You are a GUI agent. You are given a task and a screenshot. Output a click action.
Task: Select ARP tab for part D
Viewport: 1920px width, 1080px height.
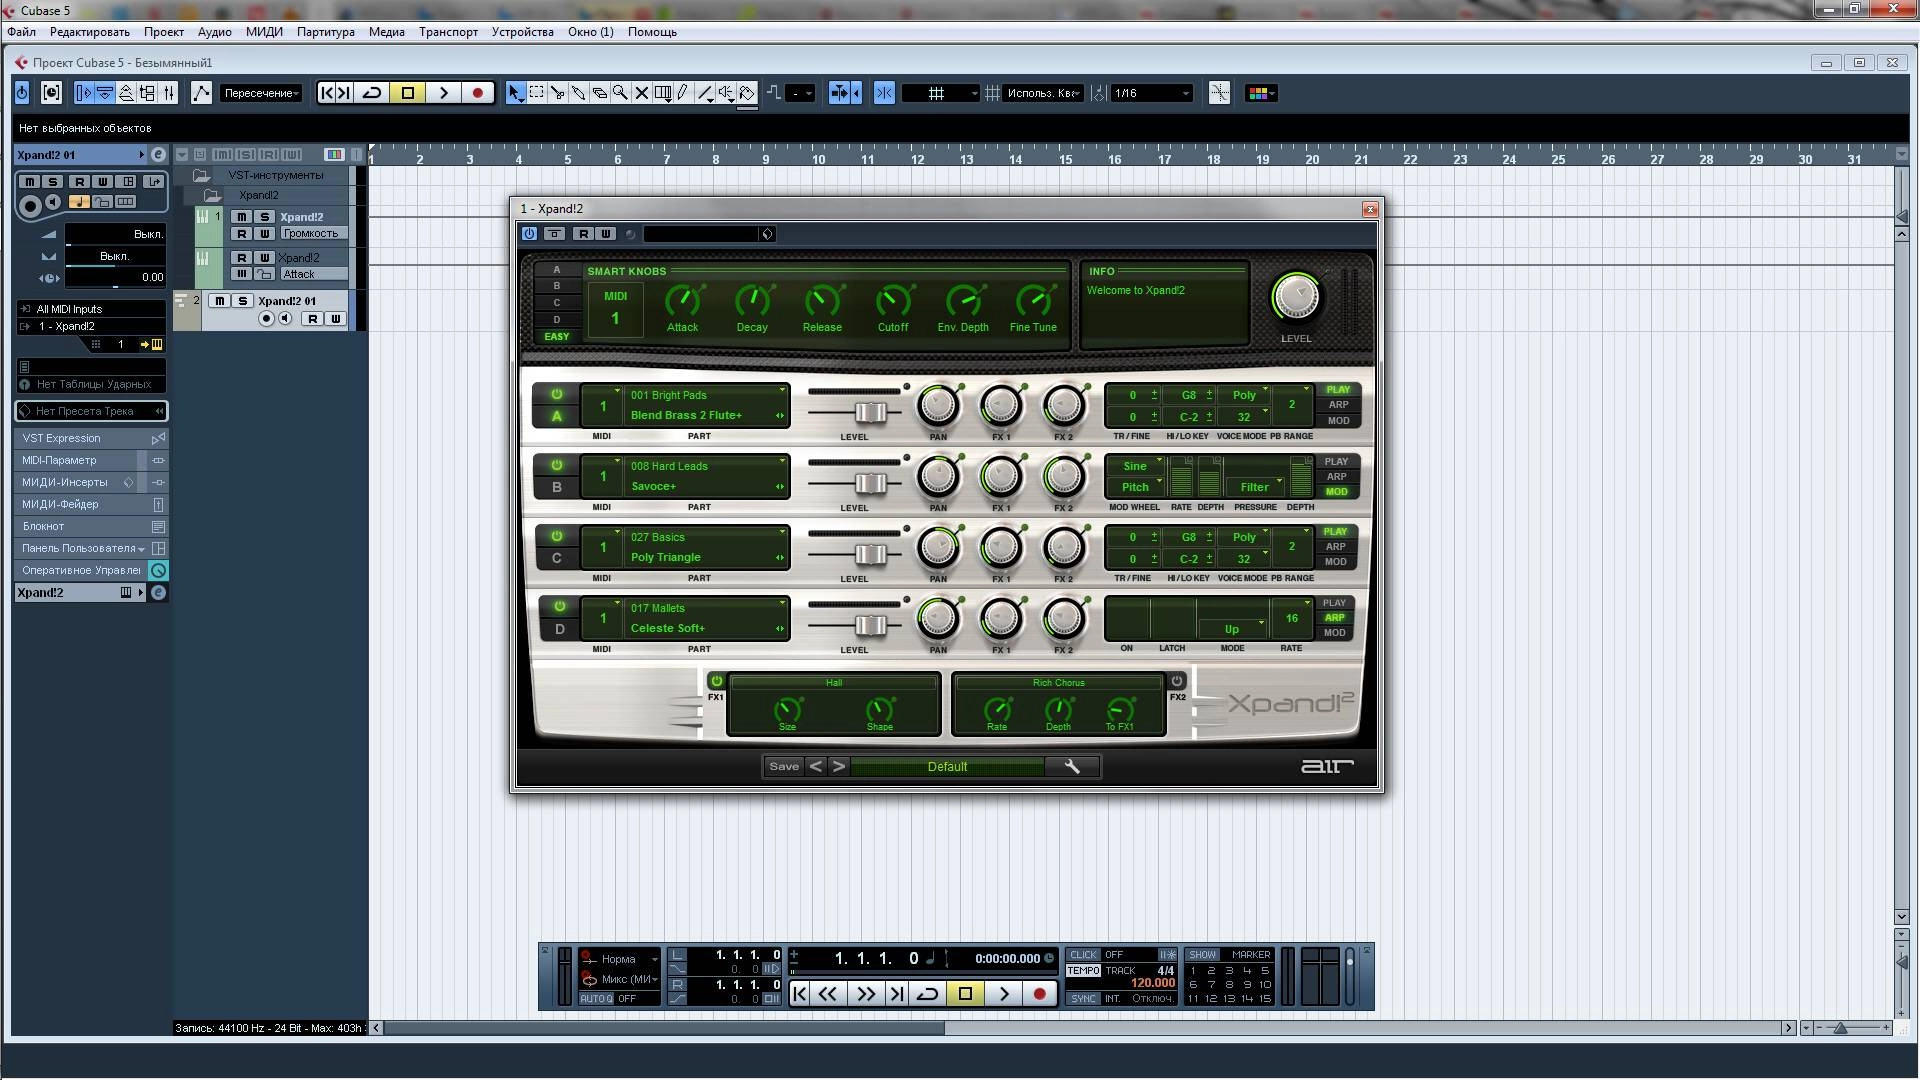[1334, 618]
